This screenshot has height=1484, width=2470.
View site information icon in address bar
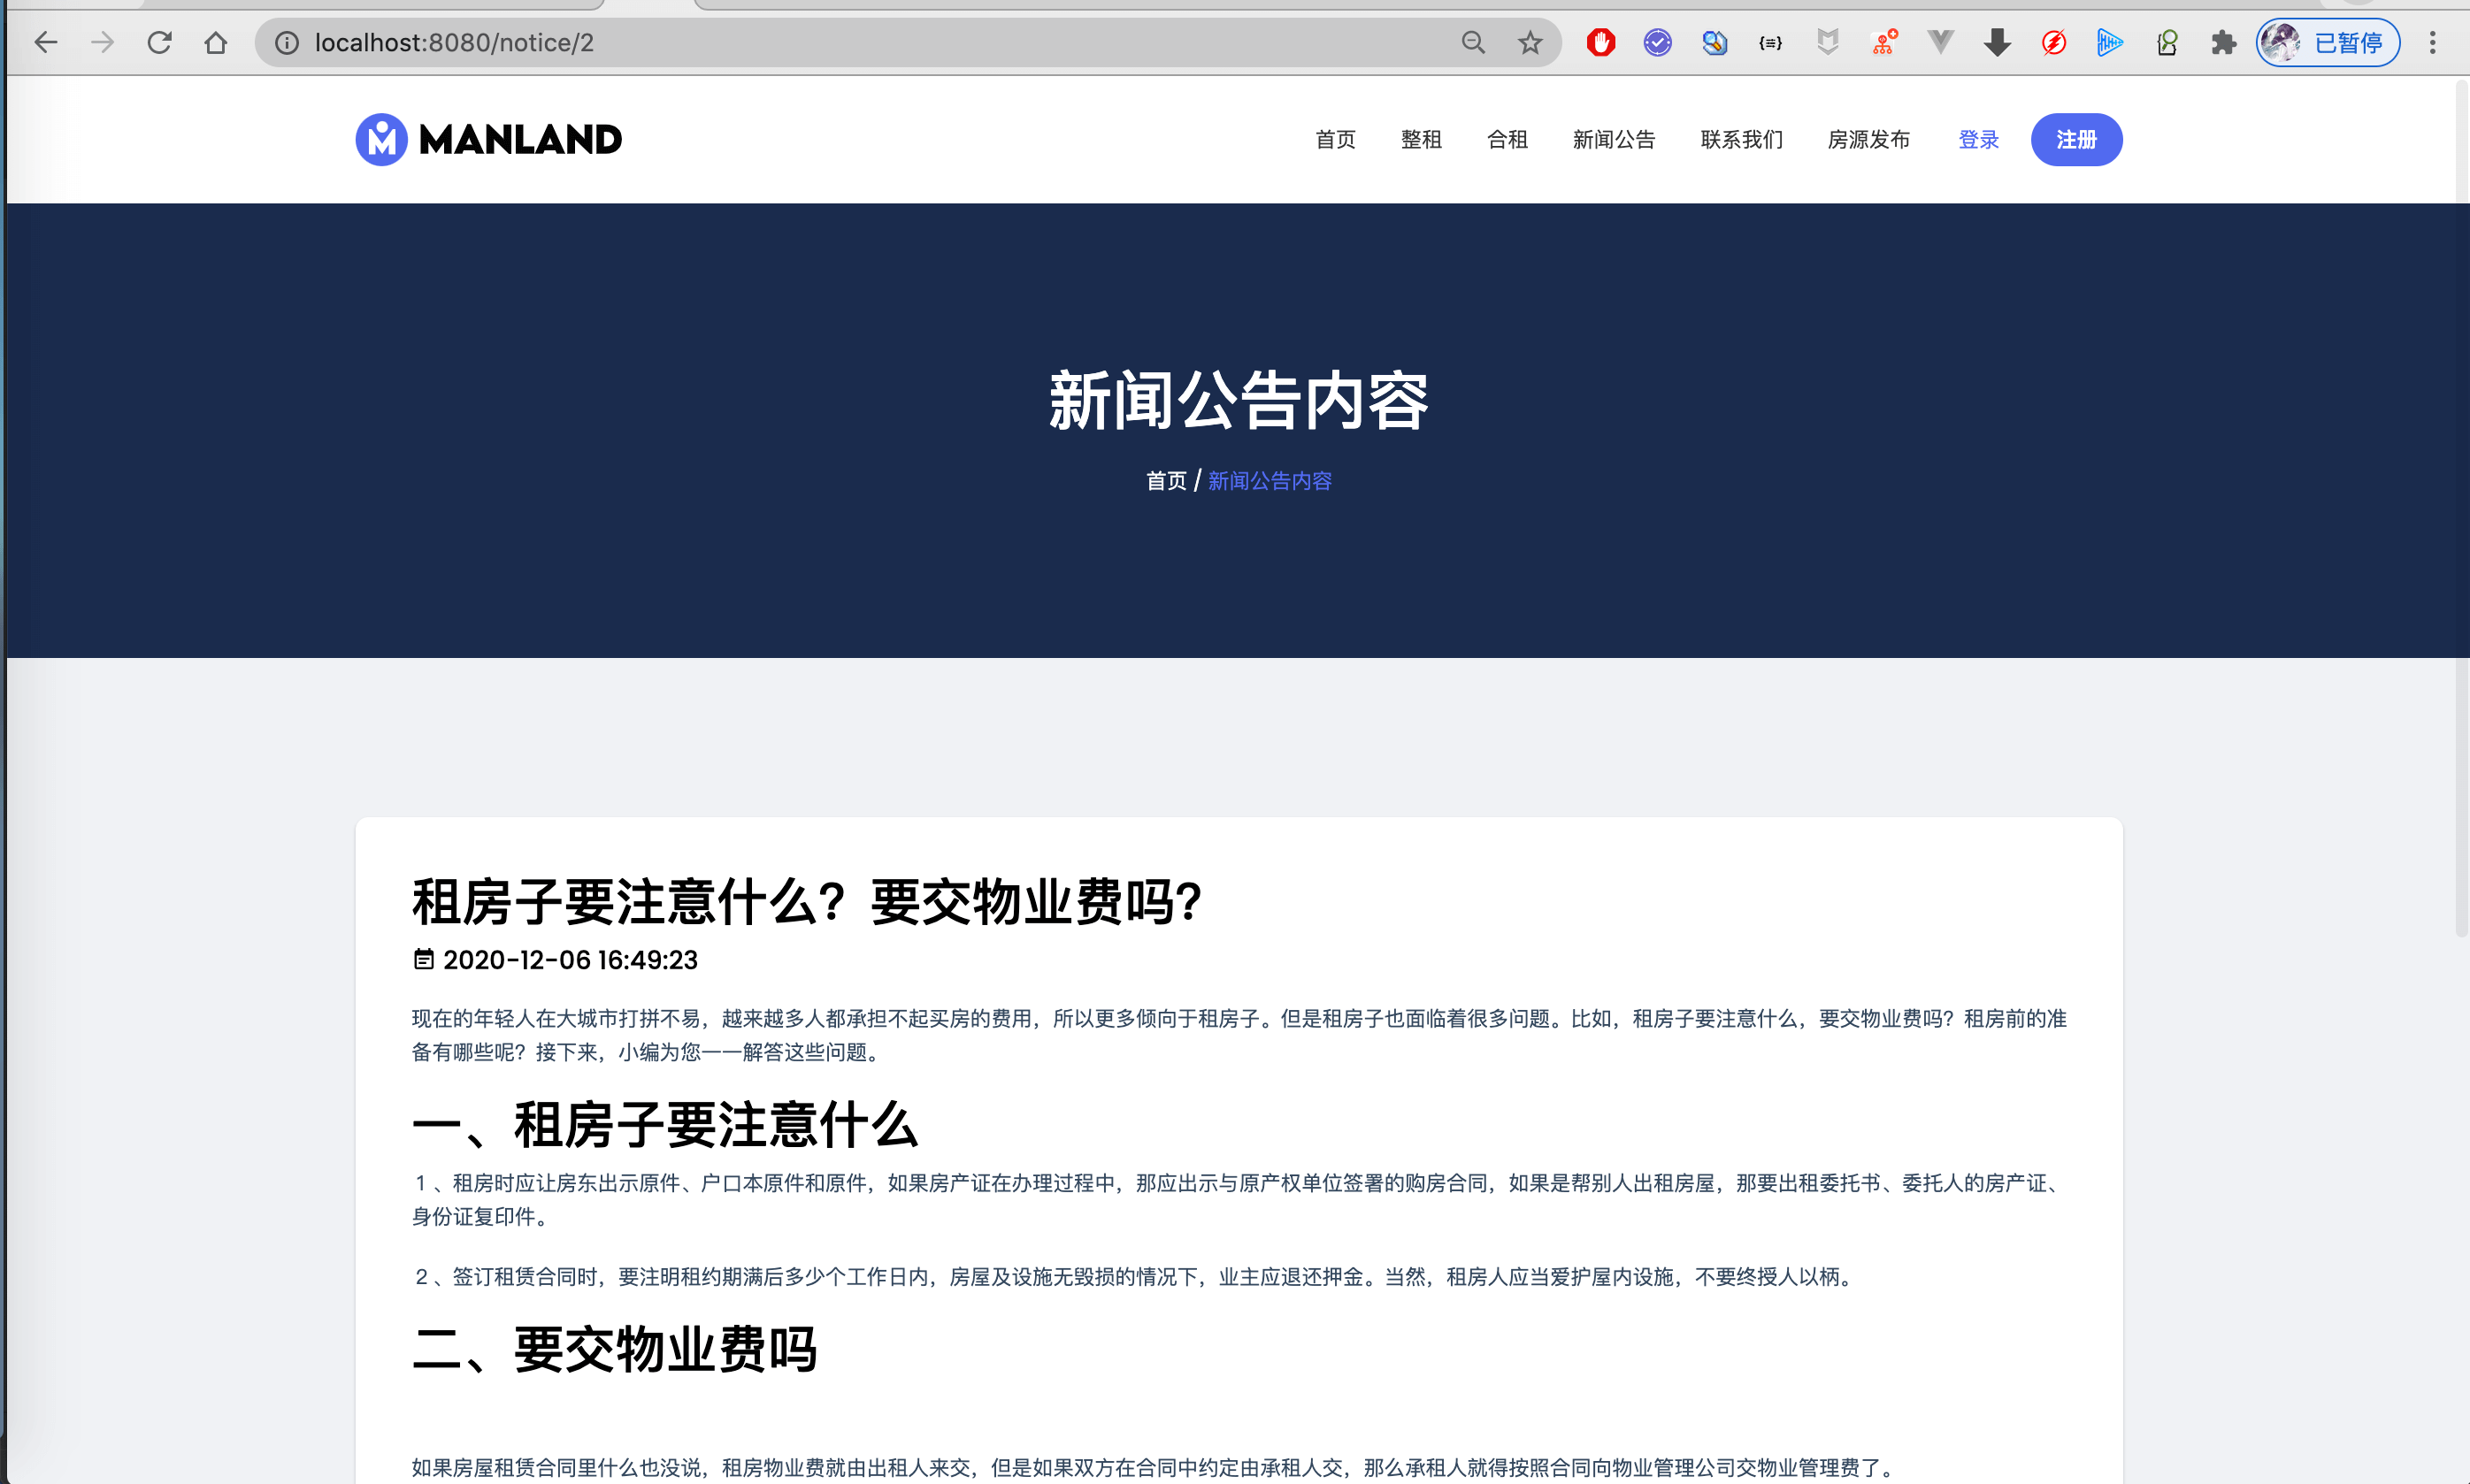(x=287, y=43)
